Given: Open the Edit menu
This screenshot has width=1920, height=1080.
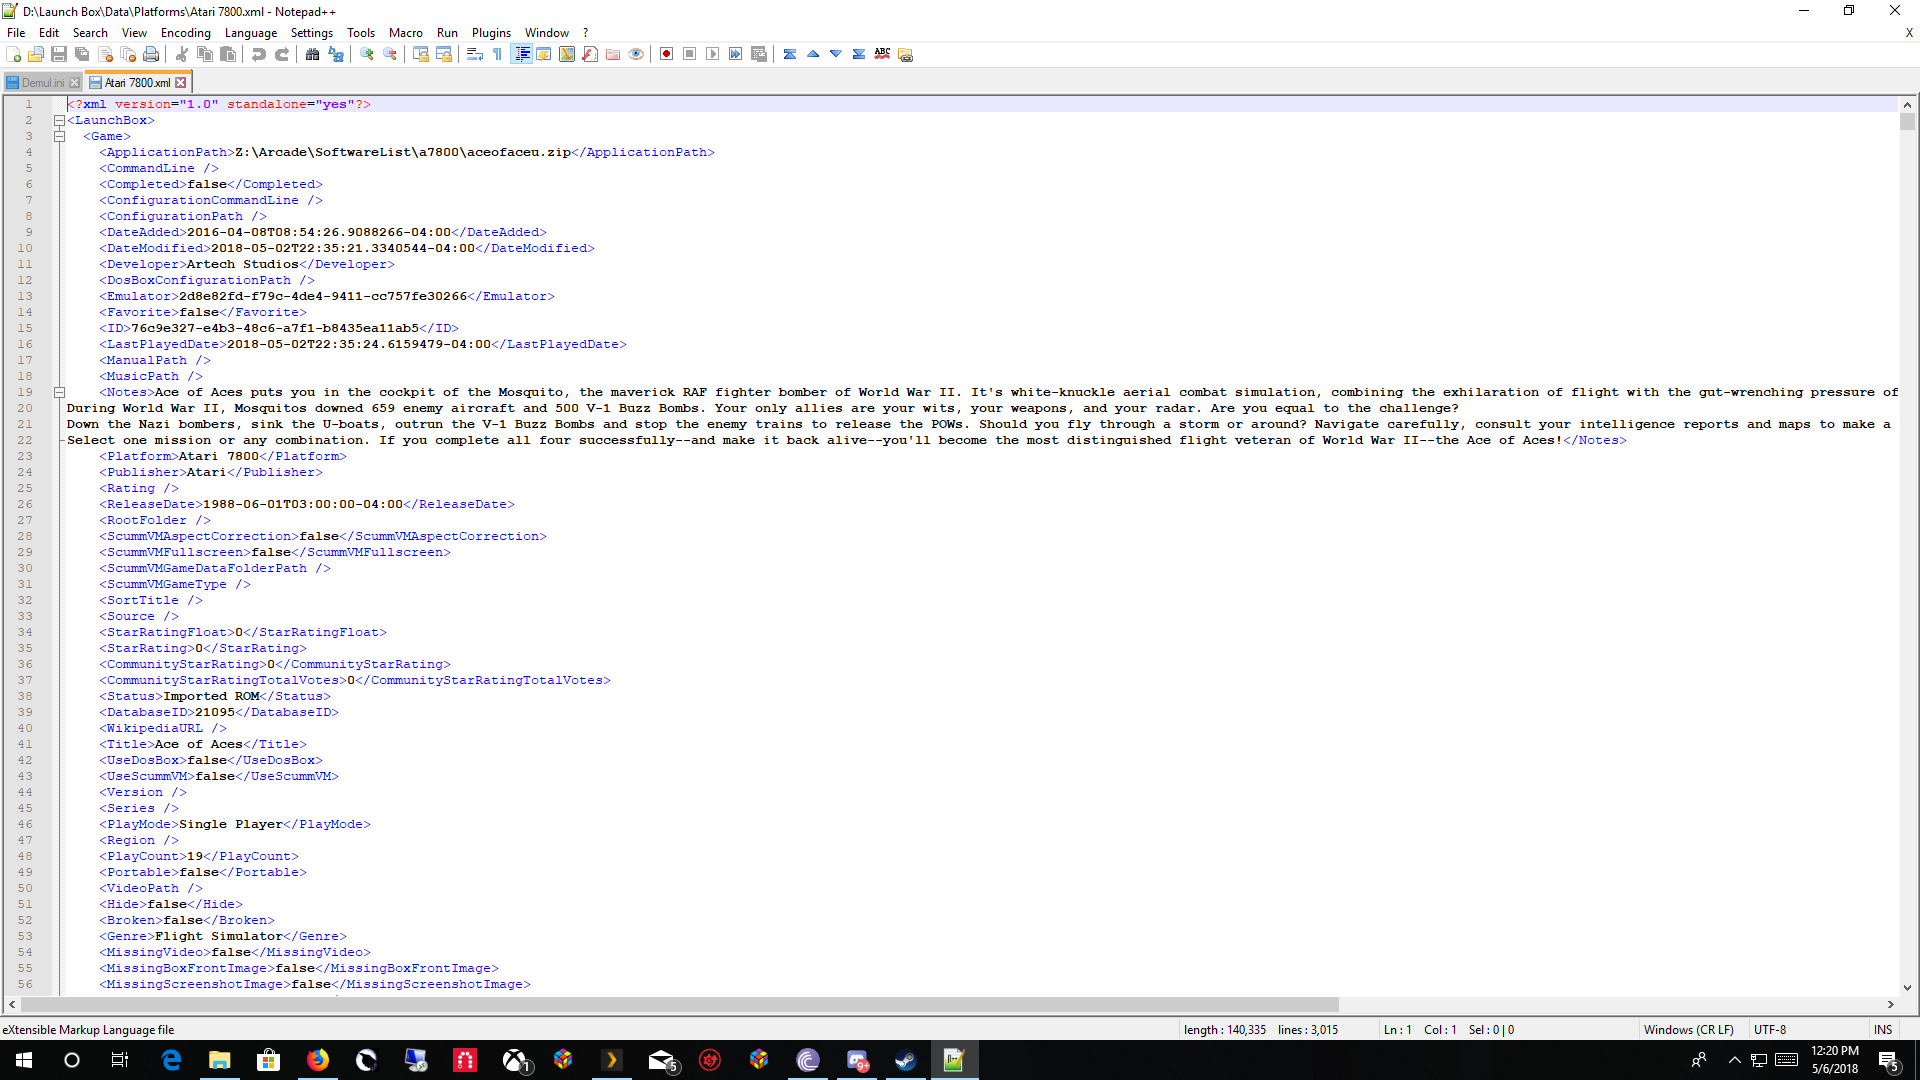Looking at the screenshot, I should (x=49, y=32).
